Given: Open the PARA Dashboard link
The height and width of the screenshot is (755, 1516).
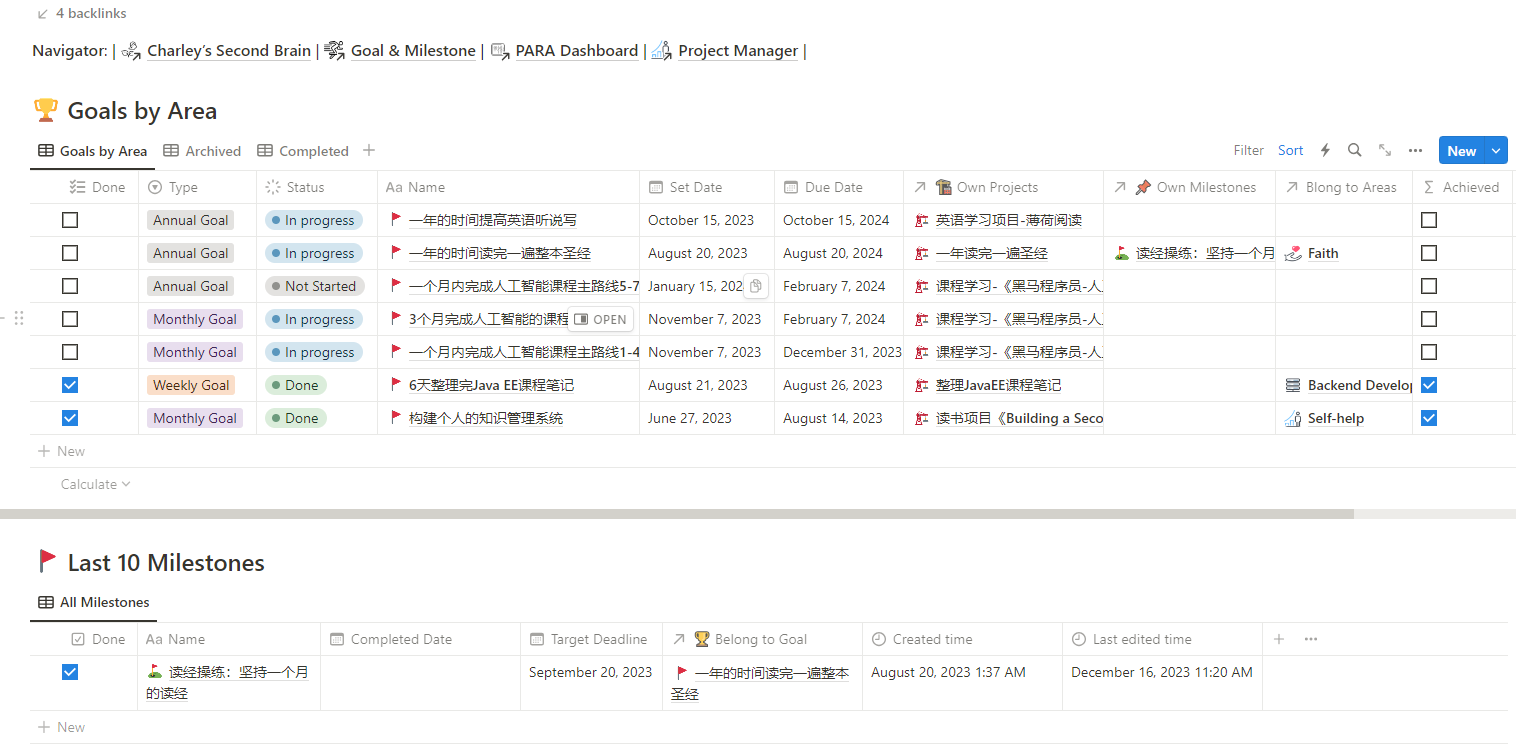Looking at the screenshot, I should [x=576, y=51].
